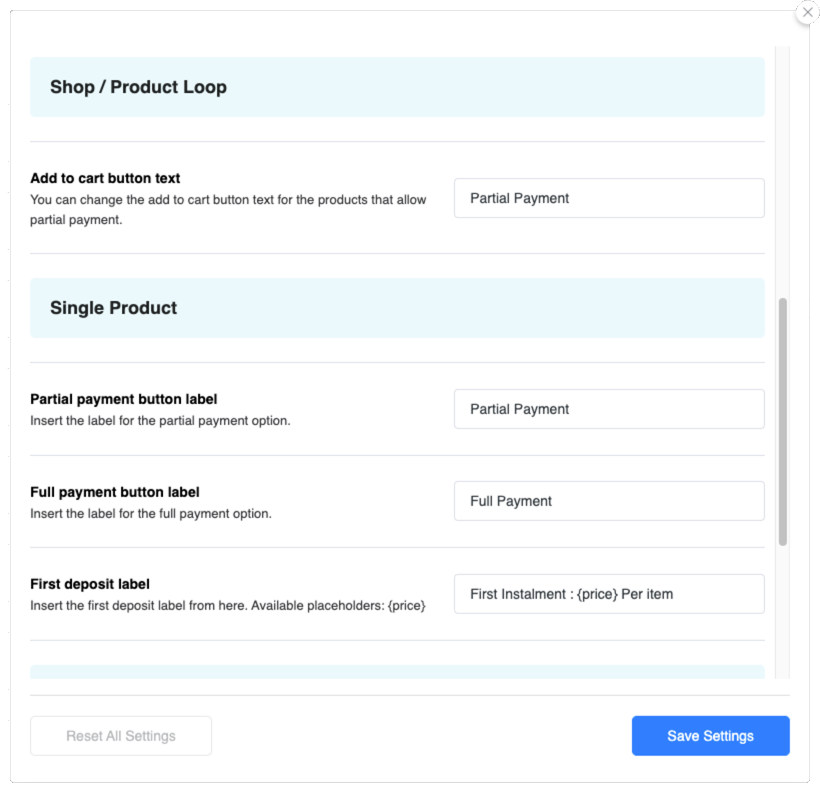Click the 'Full payment button label' title

click(115, 492)
